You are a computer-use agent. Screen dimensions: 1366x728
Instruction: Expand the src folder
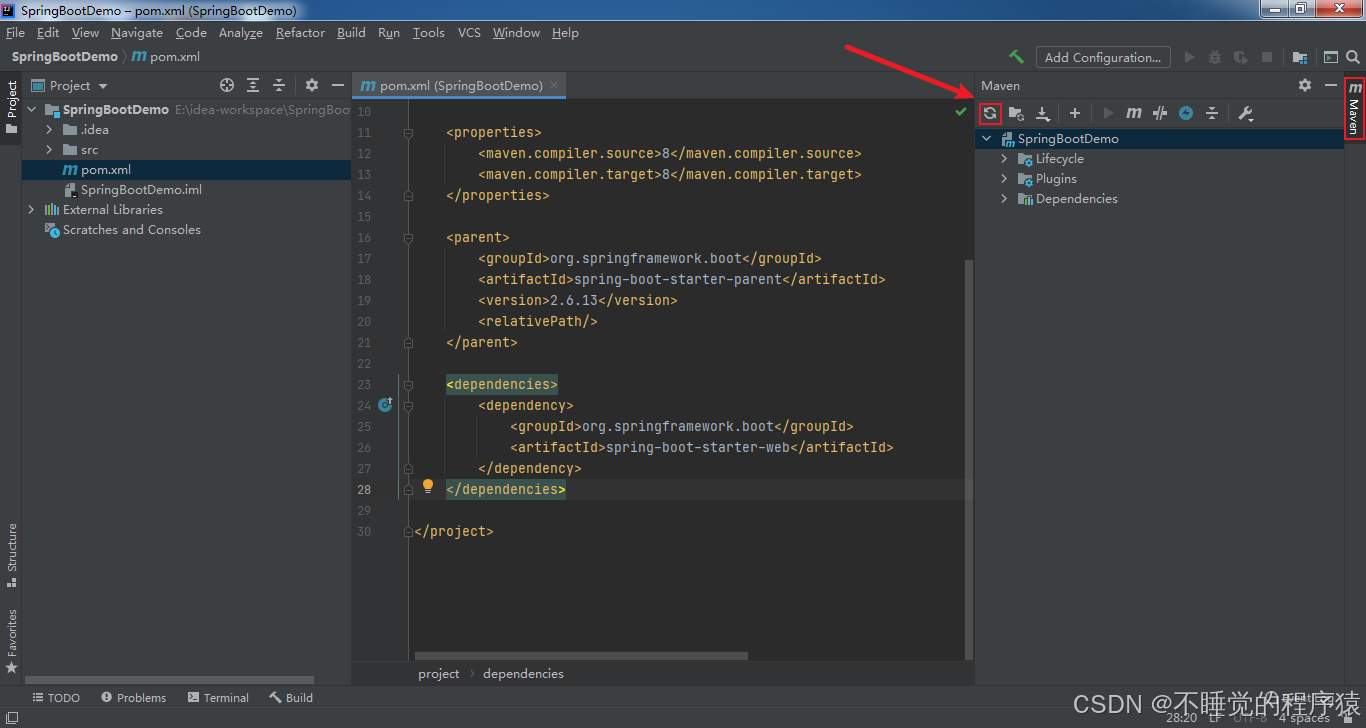[49, 149]
